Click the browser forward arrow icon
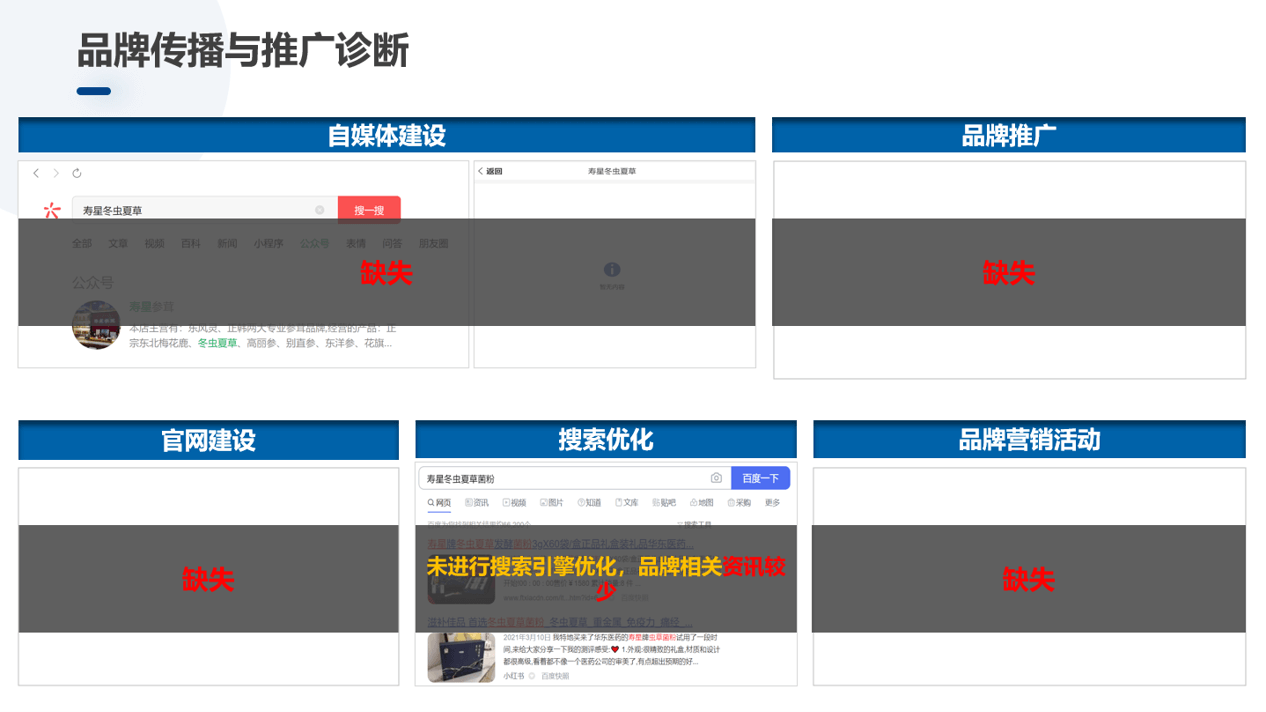Viewport: 1266px width, 712px height. (x=56, y=173)
